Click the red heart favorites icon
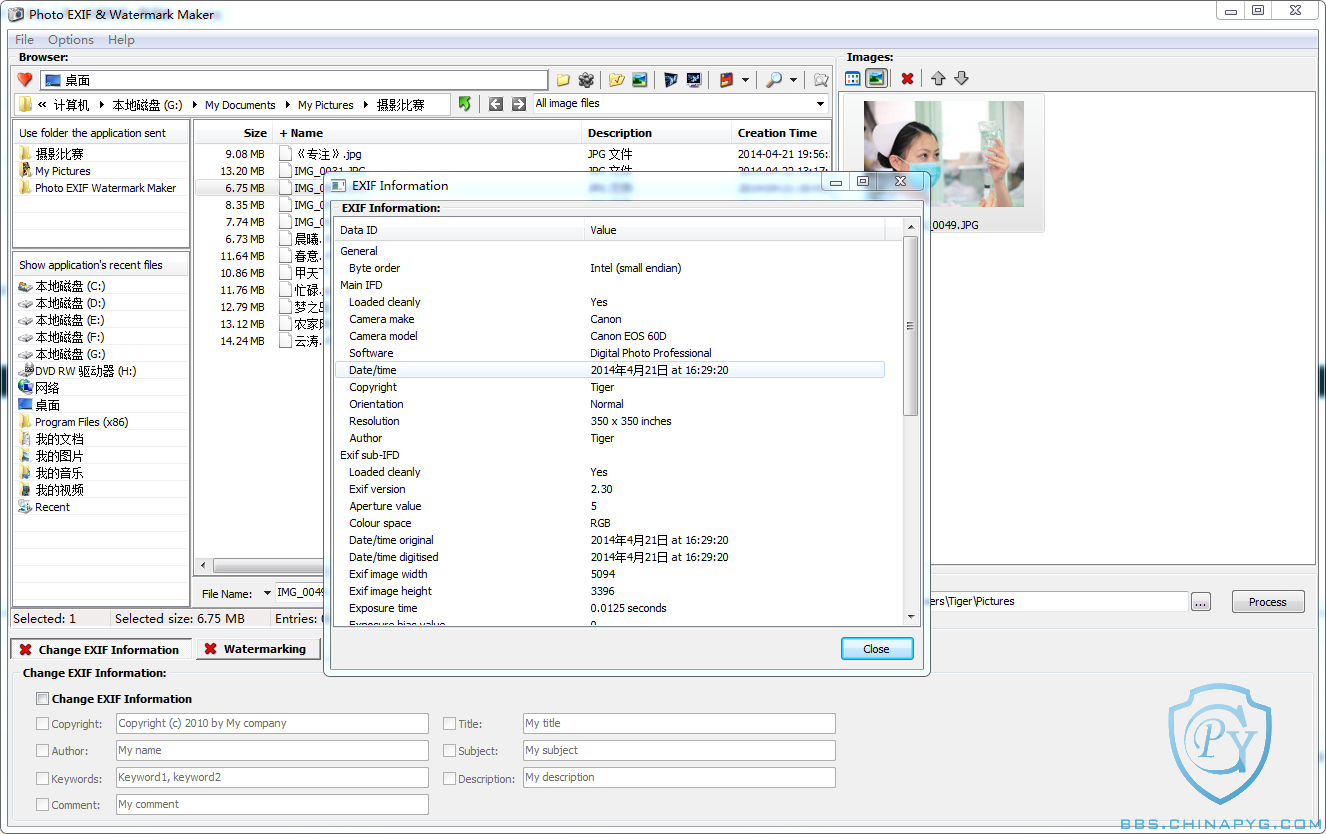1326x834 pixels. 25,80
